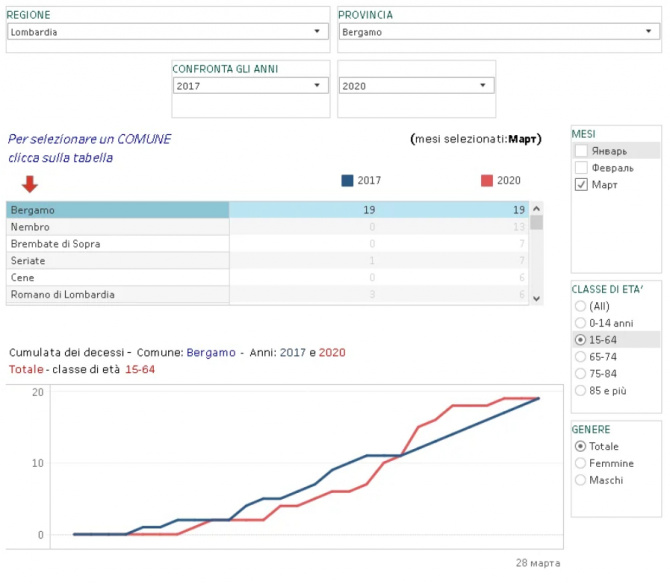Screen dimensions: 670x584
Task: Expand the 2020 year comparison dropdown
Action: pos(416,86)
